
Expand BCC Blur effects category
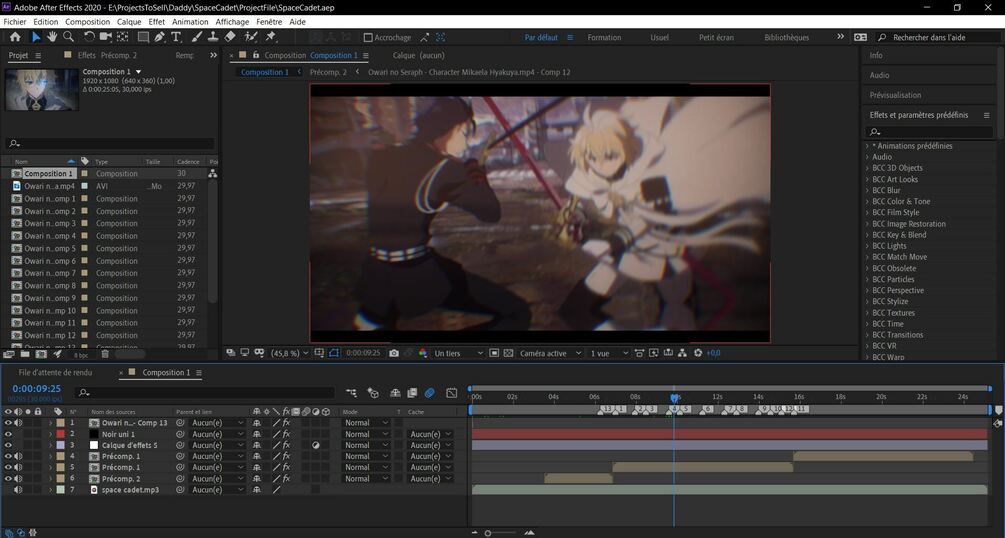[x=867, y=190]
